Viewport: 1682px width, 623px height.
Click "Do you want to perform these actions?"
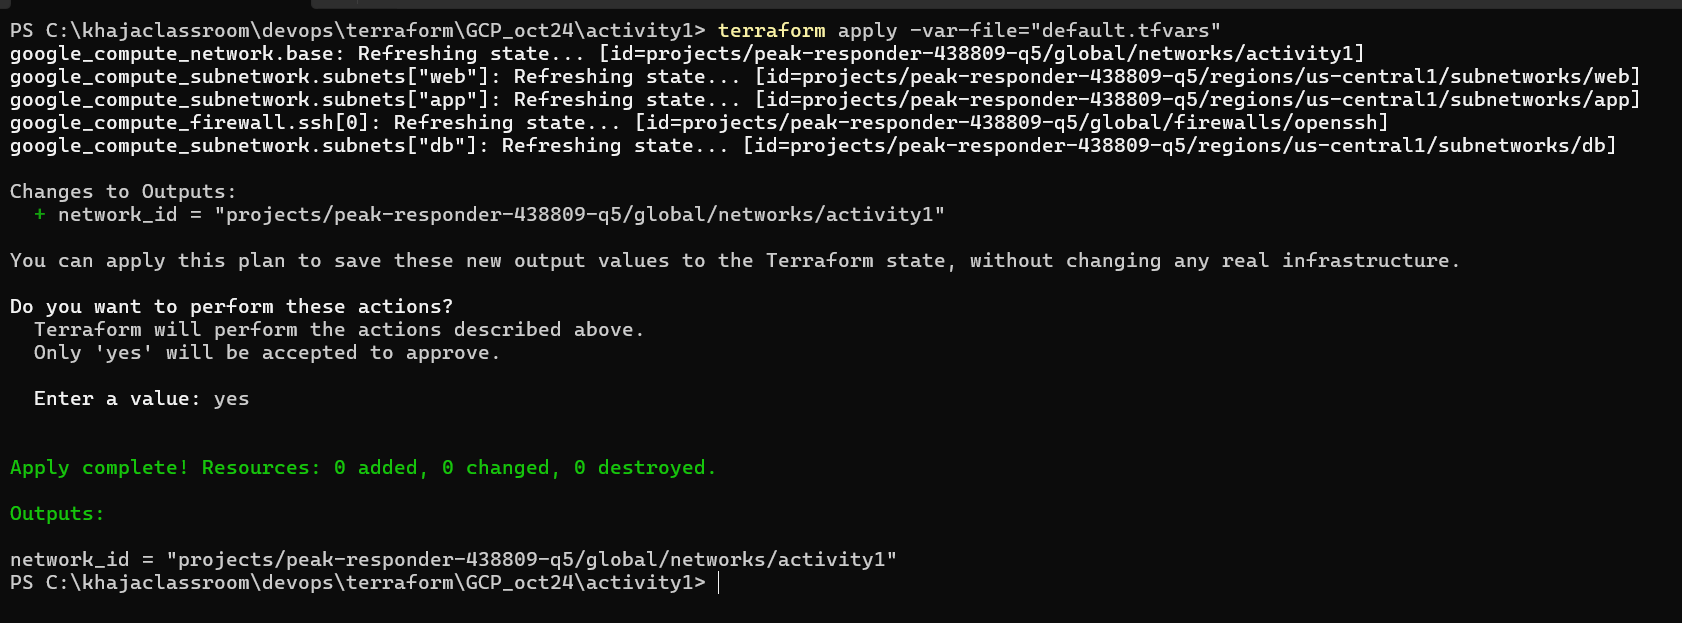[x=231, y=307]
